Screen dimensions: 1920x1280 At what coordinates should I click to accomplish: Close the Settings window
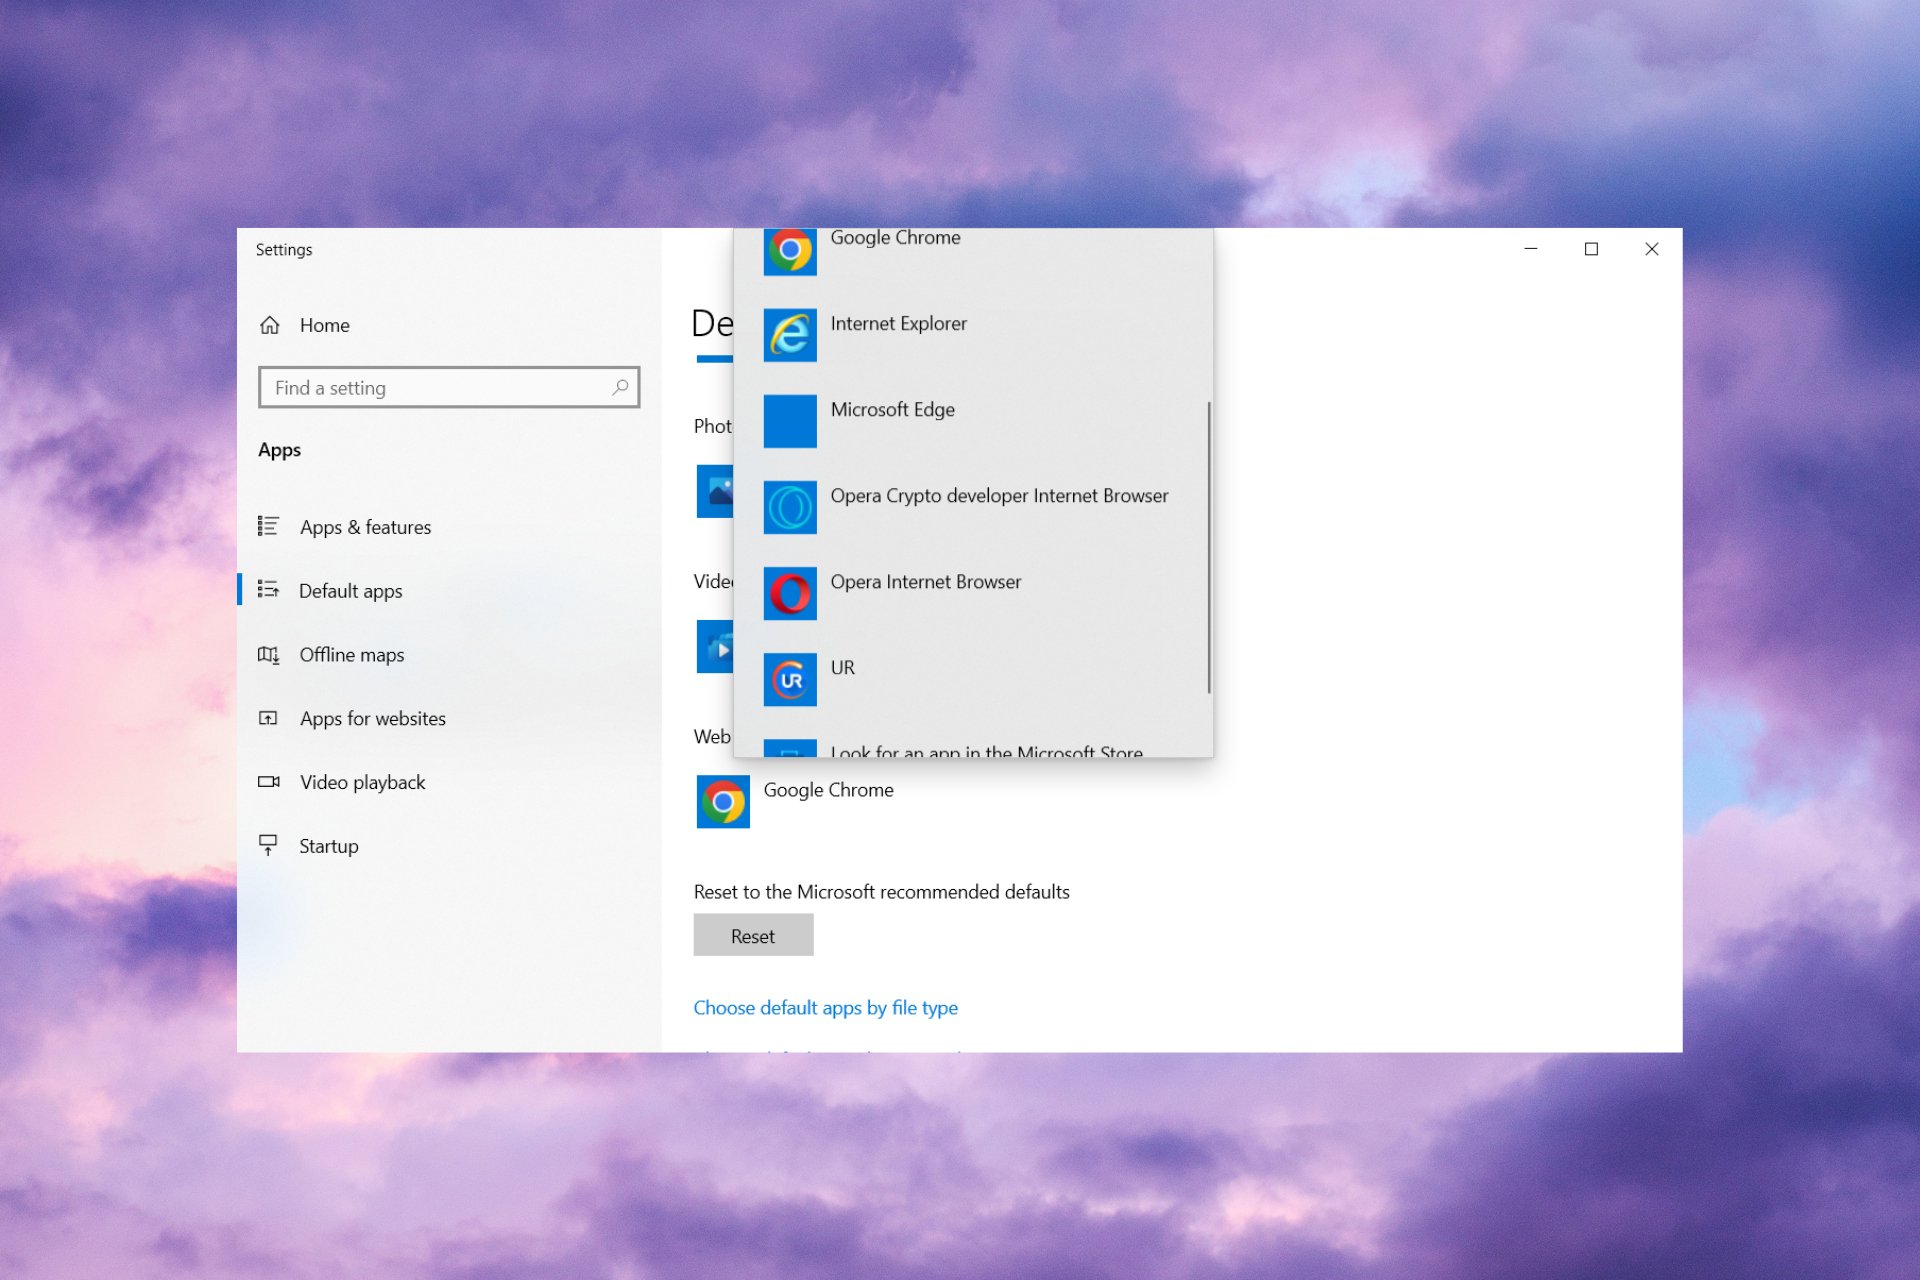[x=1652, y=249]
